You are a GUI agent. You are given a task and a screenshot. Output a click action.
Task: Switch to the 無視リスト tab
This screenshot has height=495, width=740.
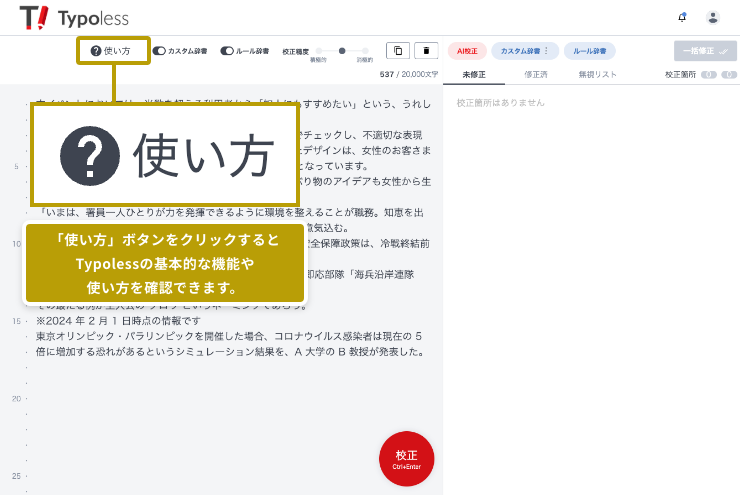tap(597, 75)
